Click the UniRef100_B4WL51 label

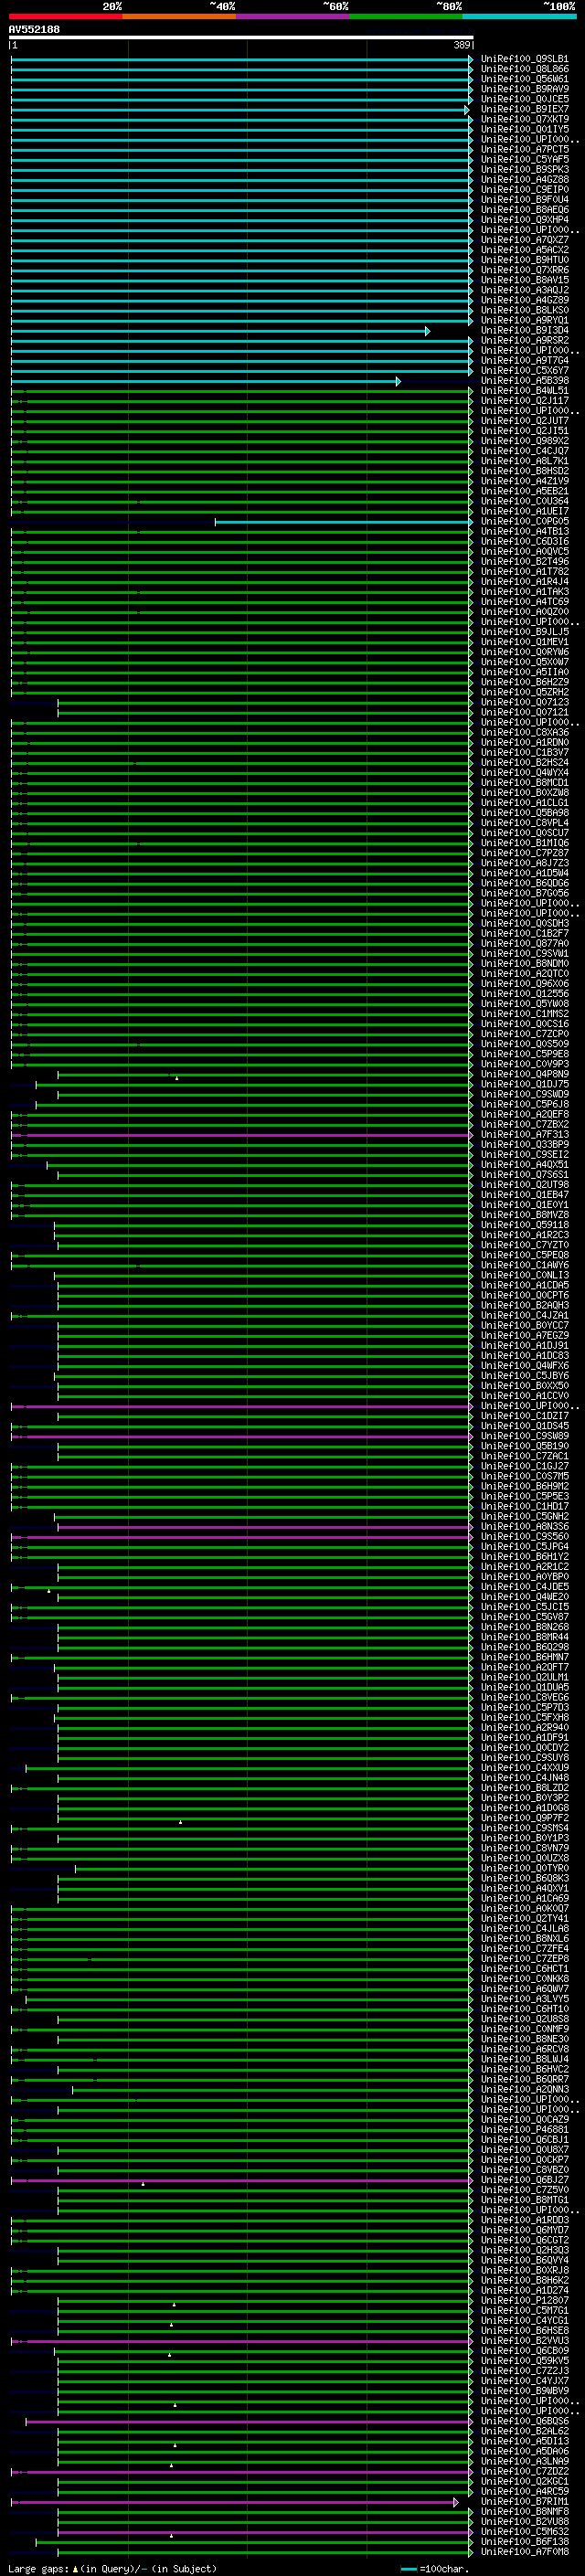tap(525, 390)
